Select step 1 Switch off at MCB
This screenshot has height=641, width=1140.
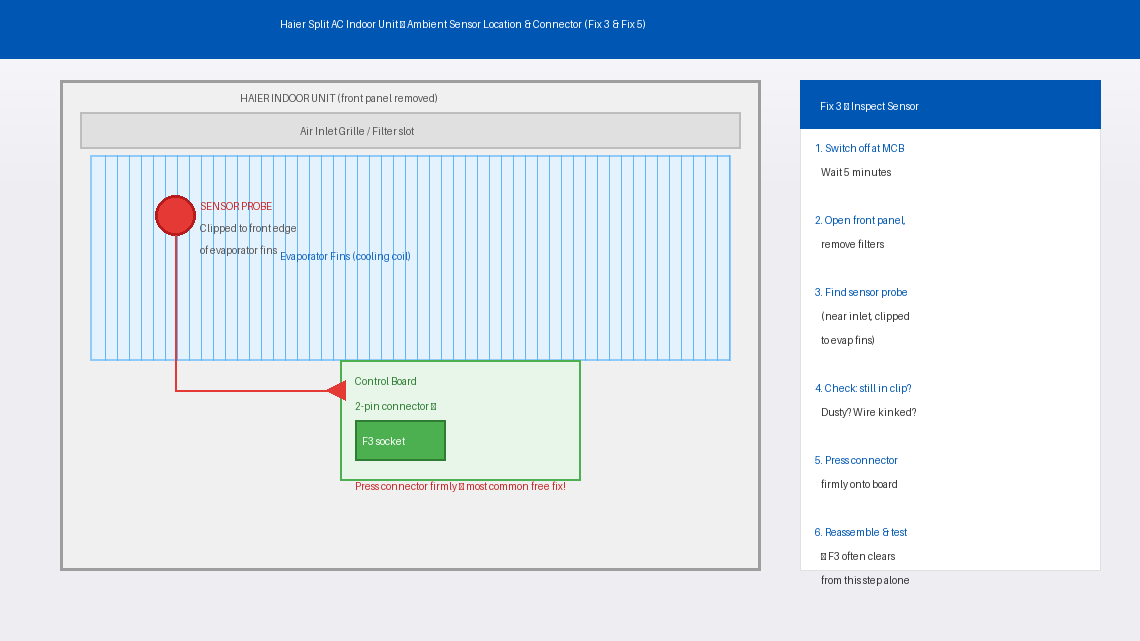tap(860, 148)
